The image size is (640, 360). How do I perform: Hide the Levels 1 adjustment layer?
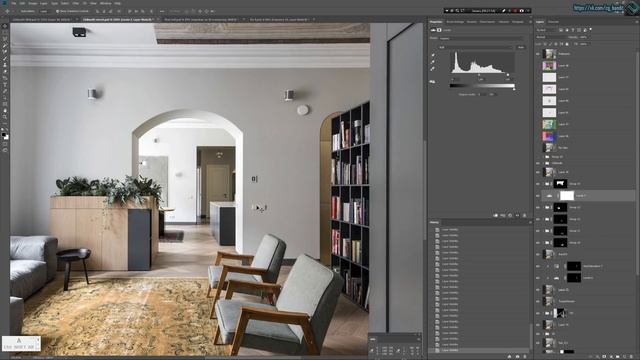(x=538, y=196)
